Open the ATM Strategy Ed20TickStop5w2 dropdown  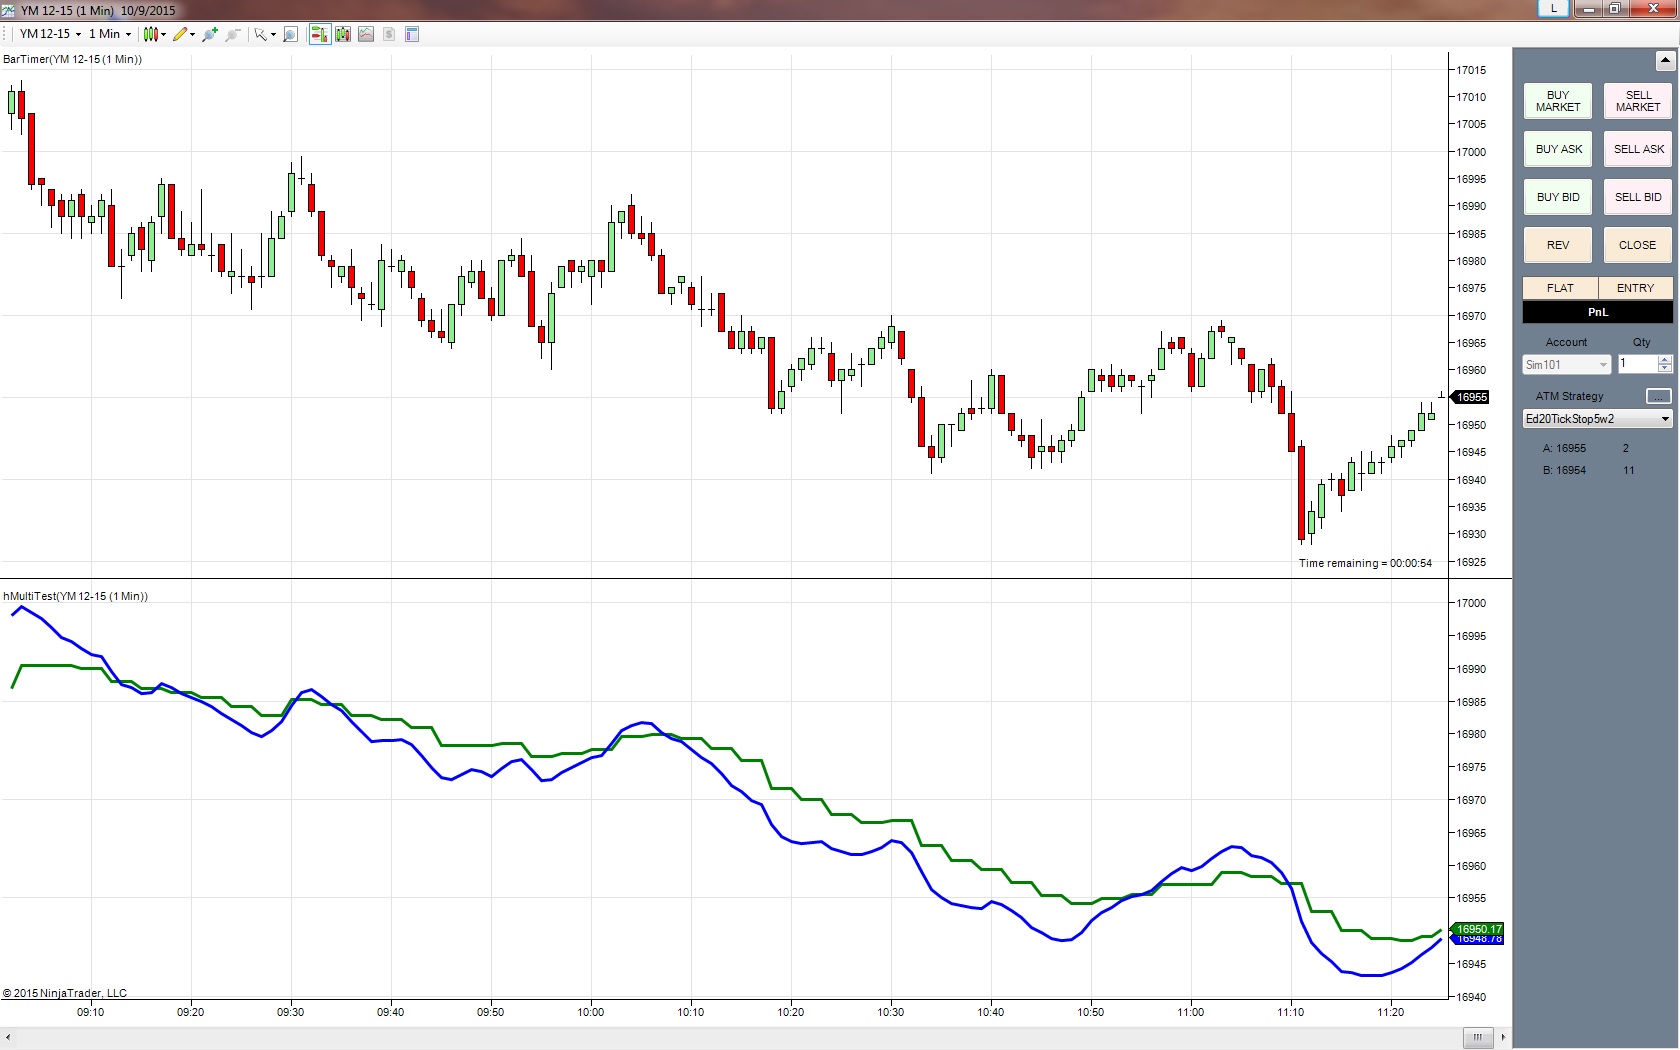[x=1597, y=419]
